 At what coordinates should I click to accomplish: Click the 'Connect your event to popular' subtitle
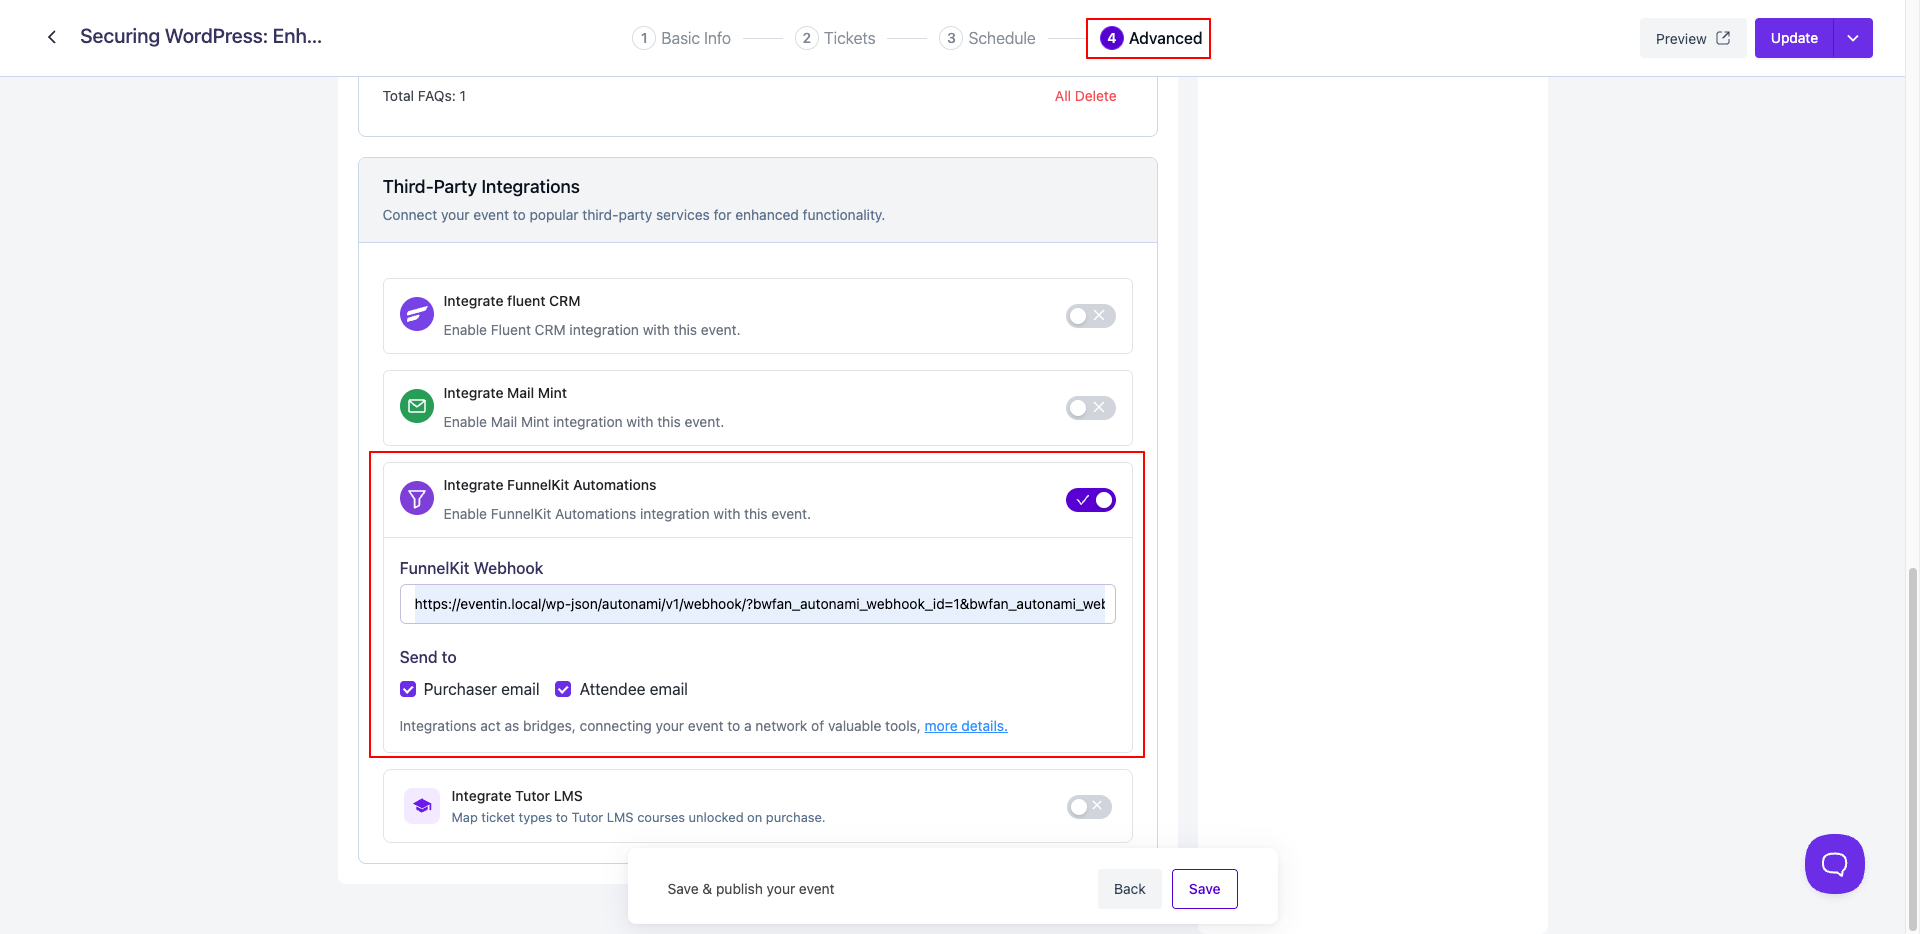point(634,215)
